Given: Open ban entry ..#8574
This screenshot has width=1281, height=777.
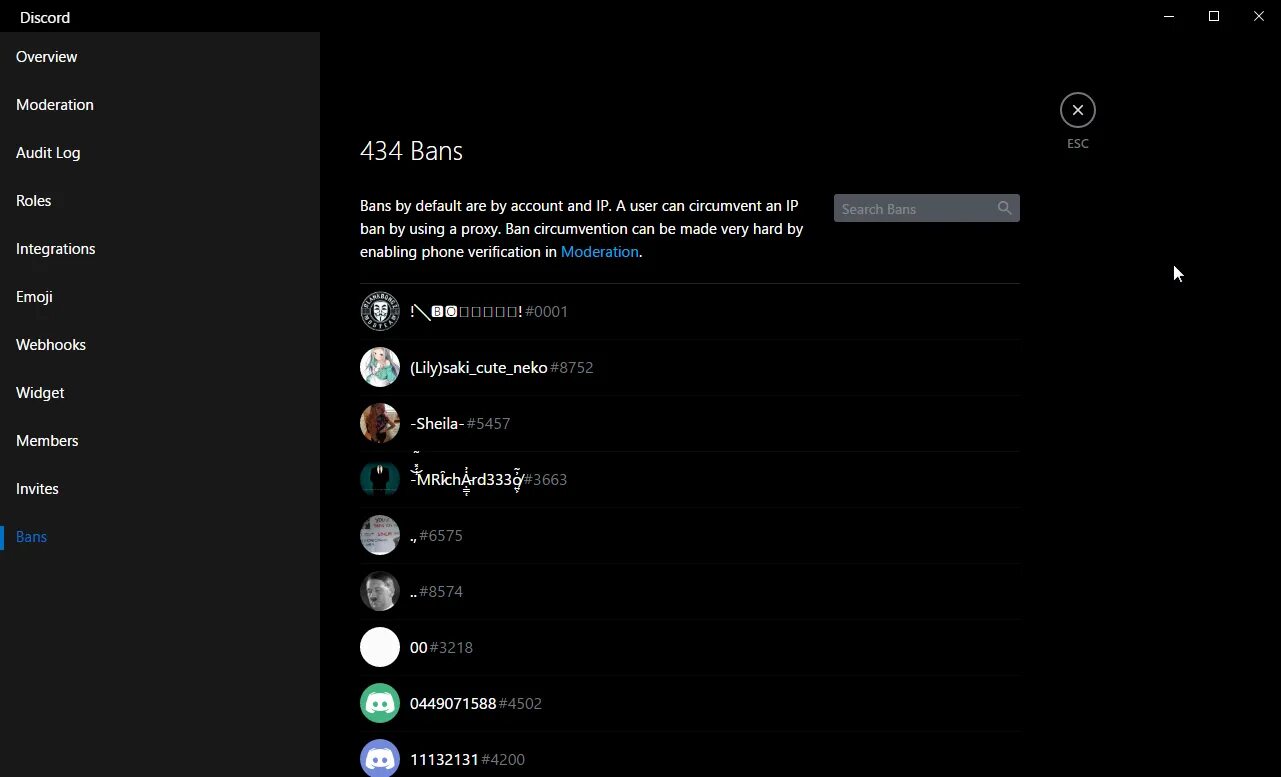Looking at the screenshot, I should coord(690,592).
